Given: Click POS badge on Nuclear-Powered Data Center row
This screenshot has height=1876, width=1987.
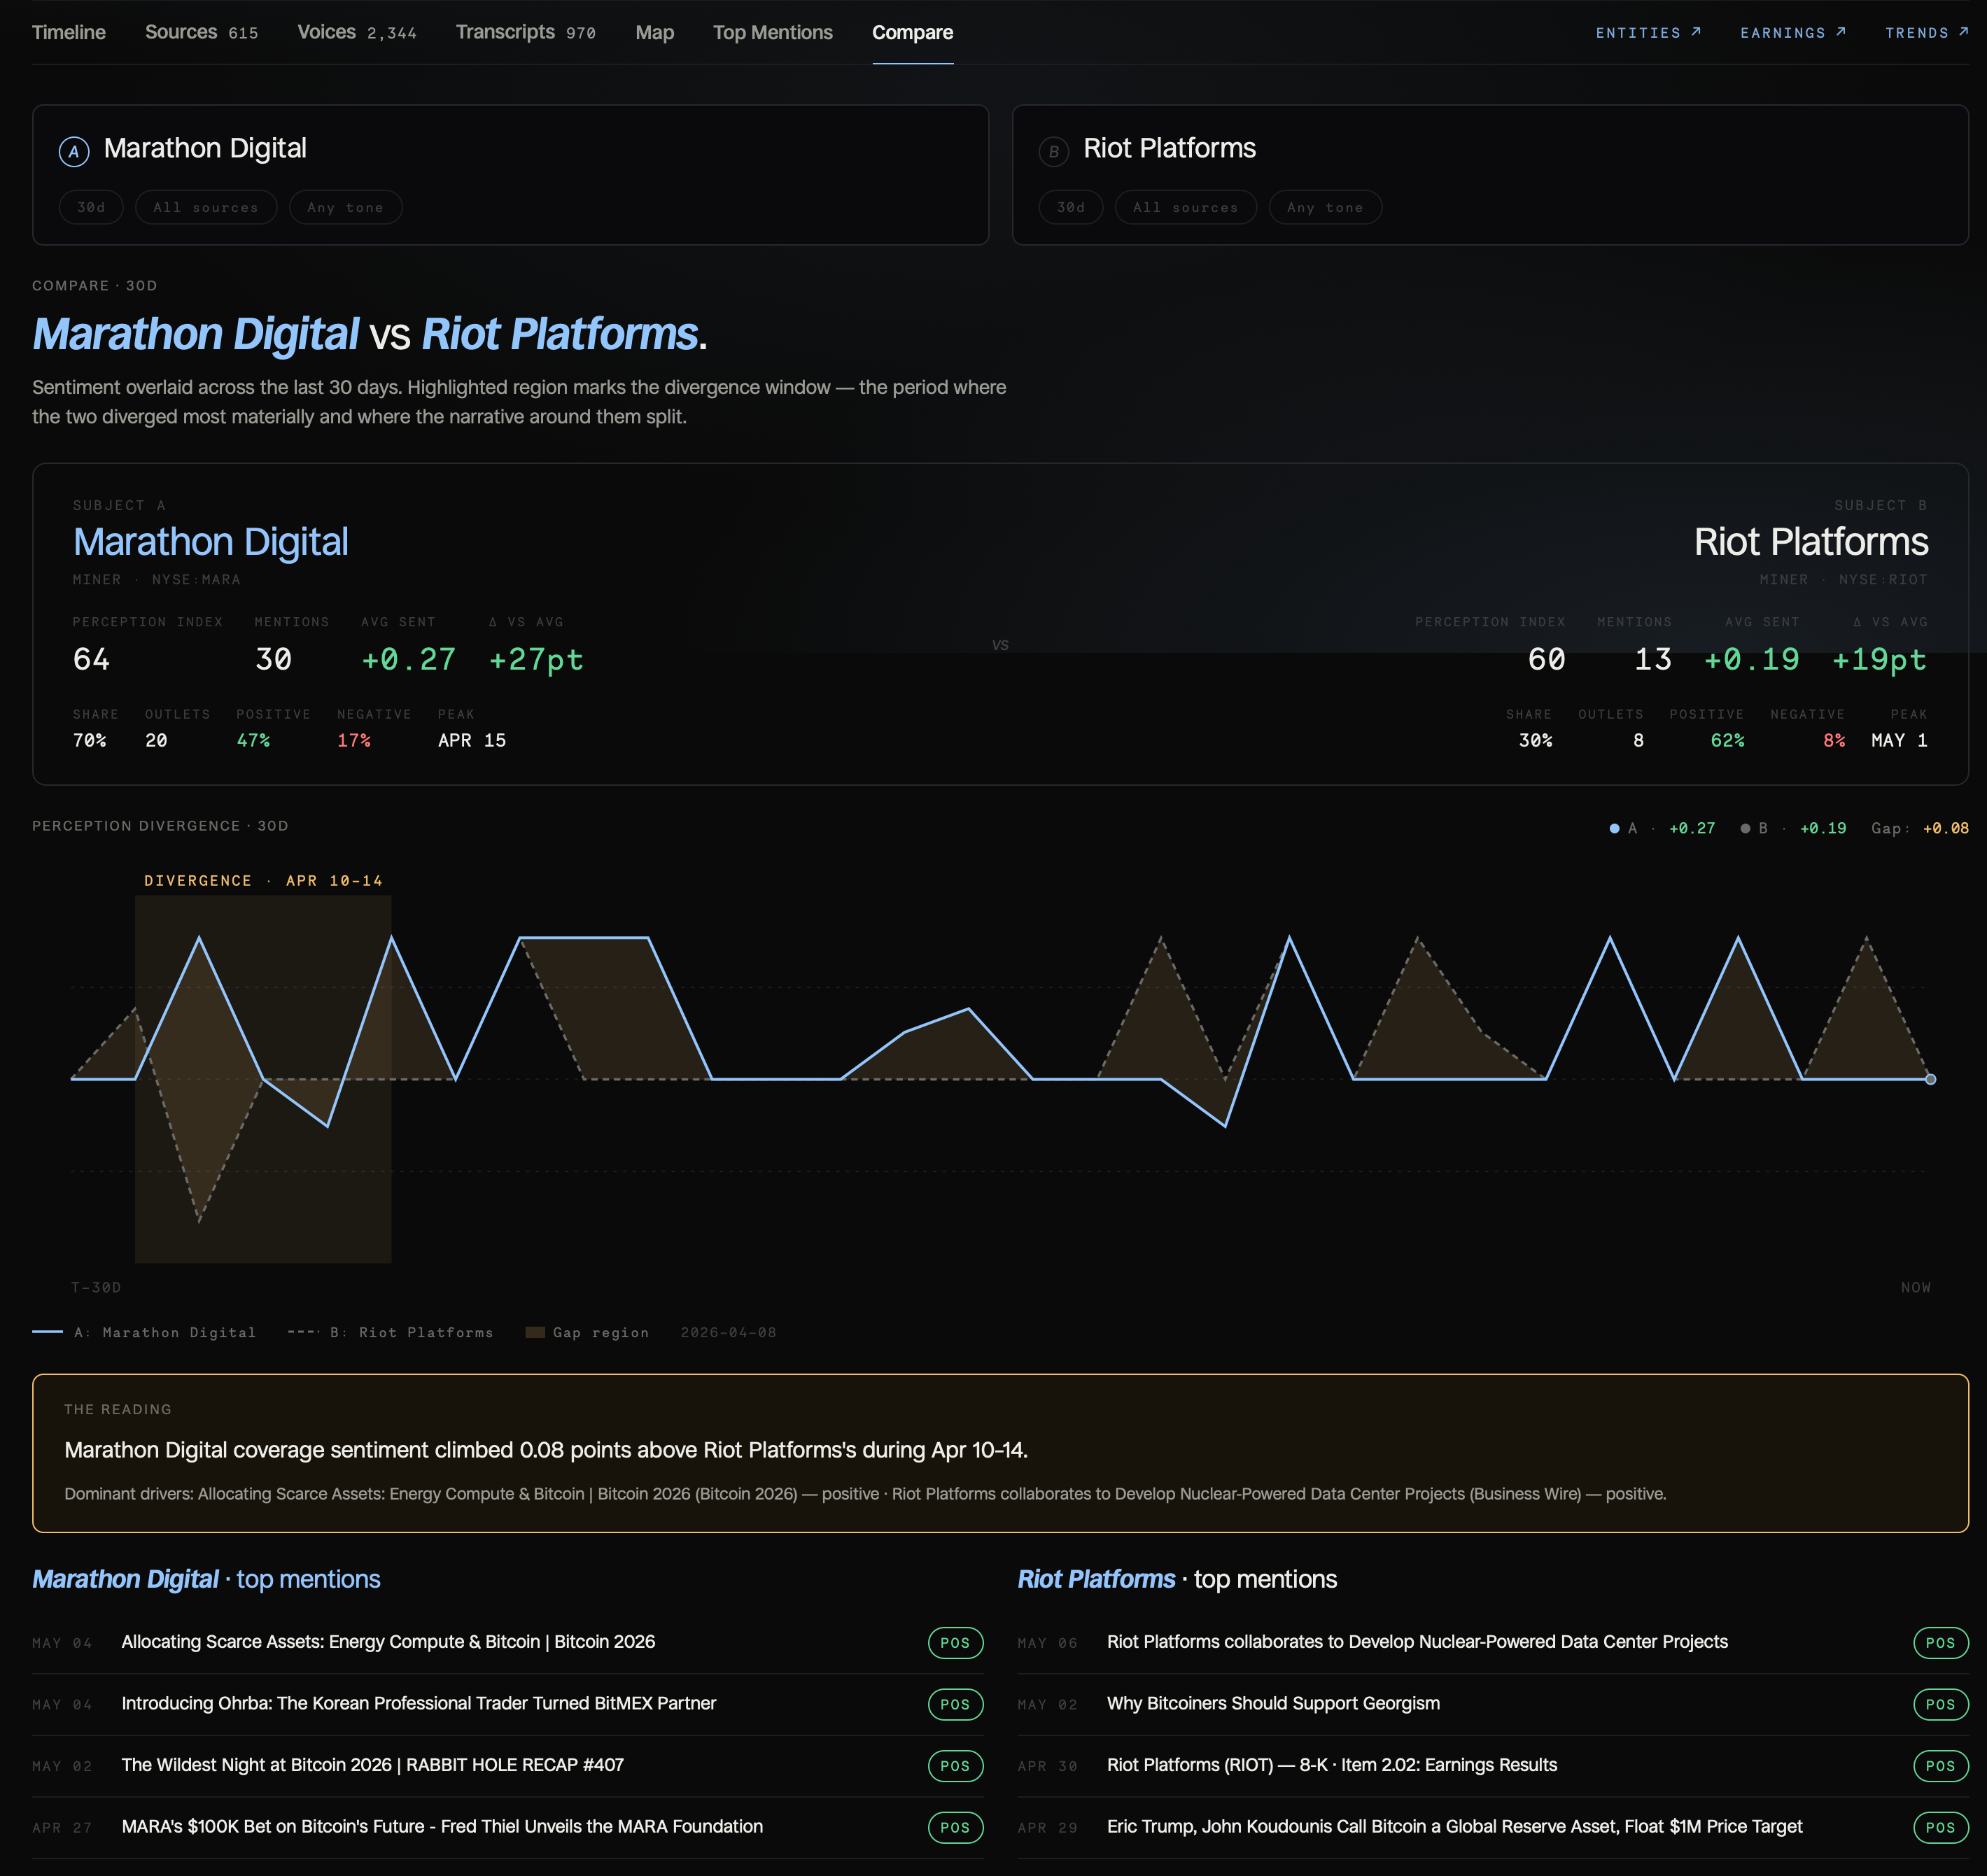Looking at the screenshot, I should 1940,1643.
